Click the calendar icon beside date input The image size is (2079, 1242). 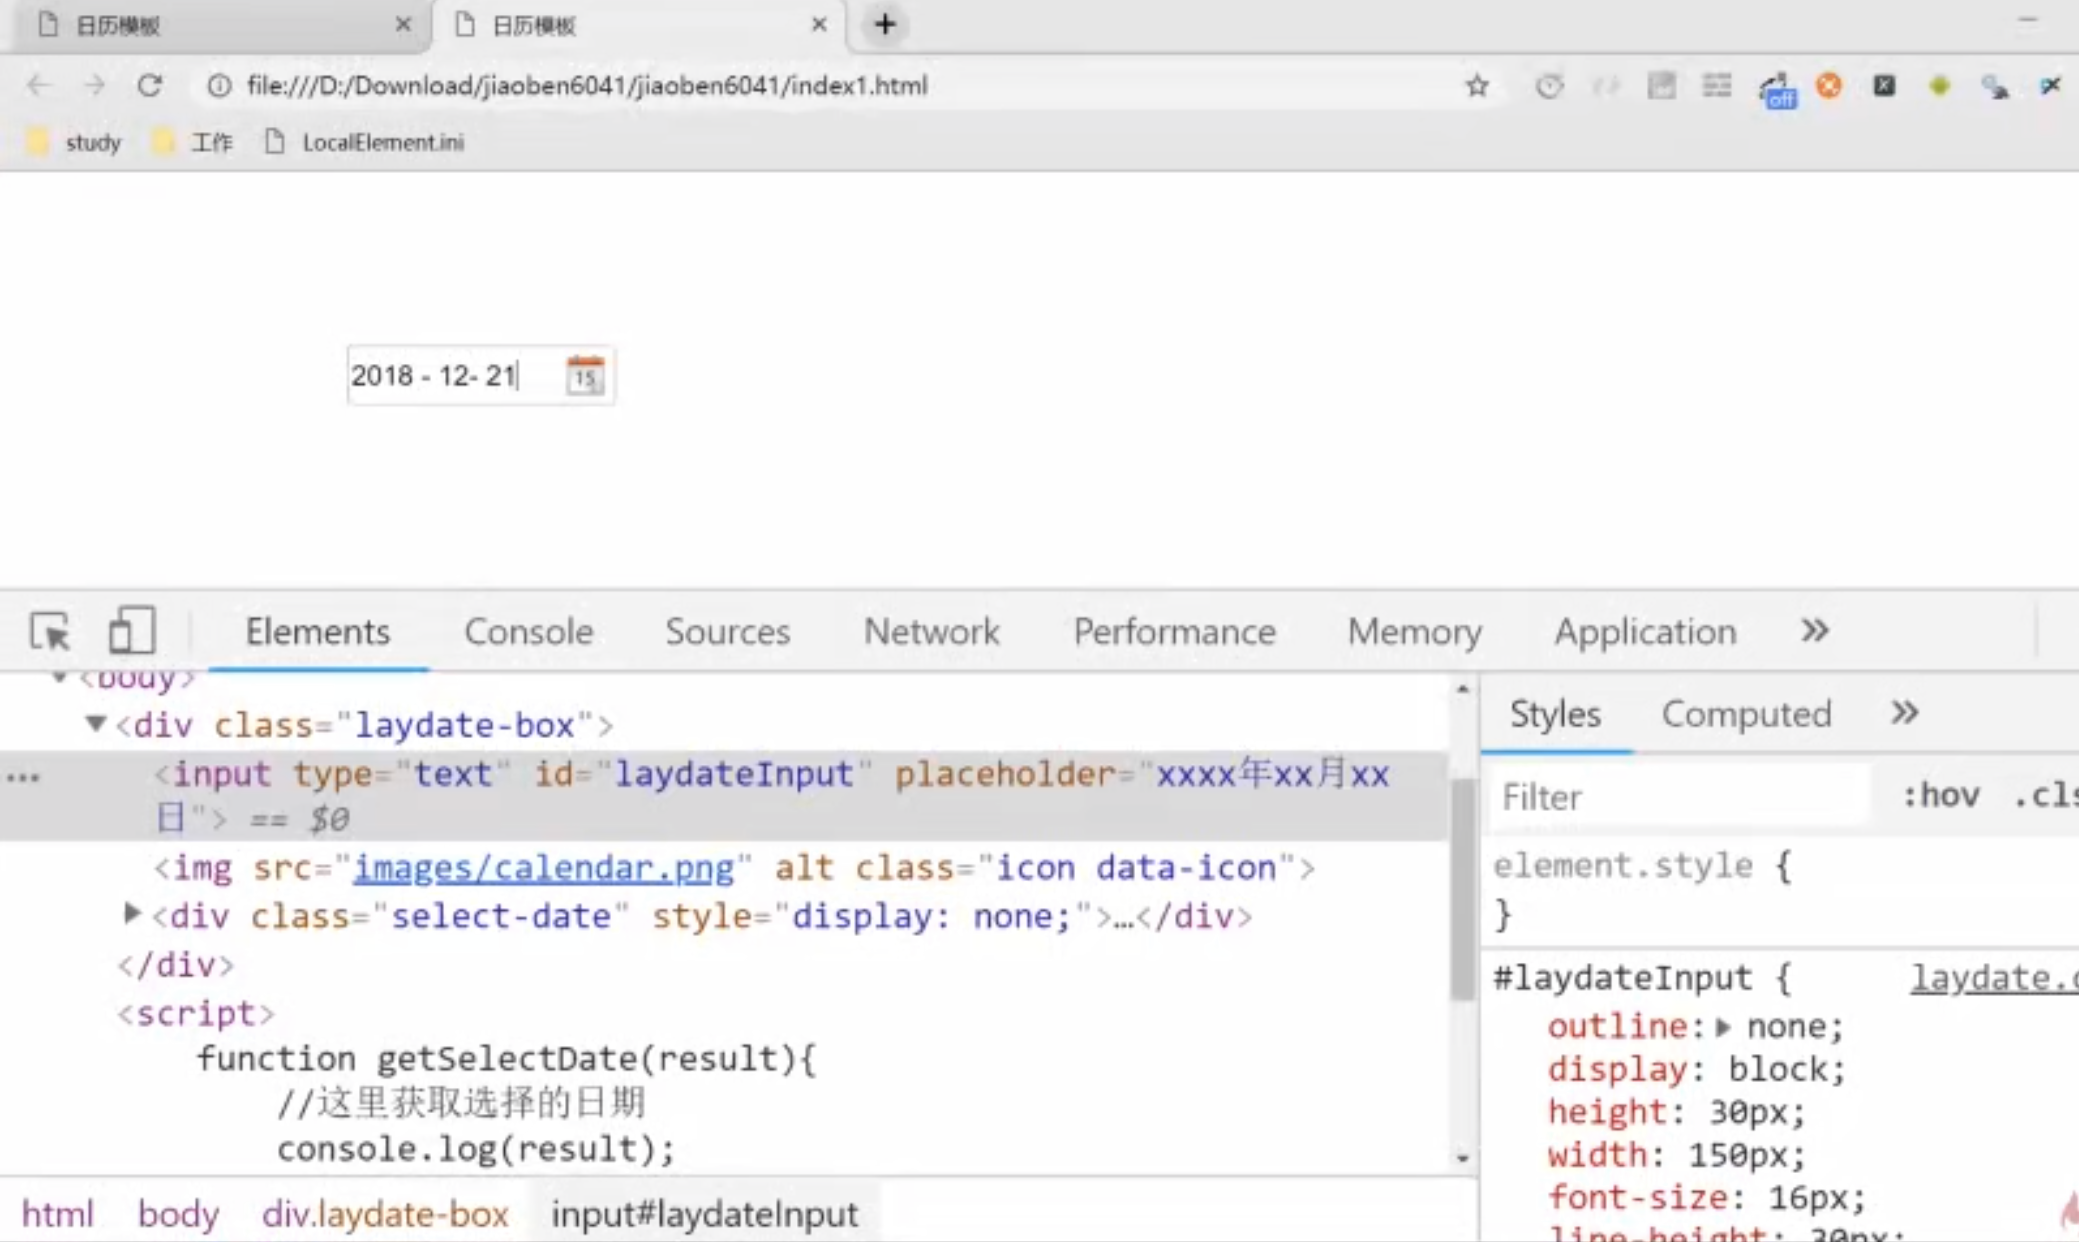pyautogui.click(x=585, y=376)
